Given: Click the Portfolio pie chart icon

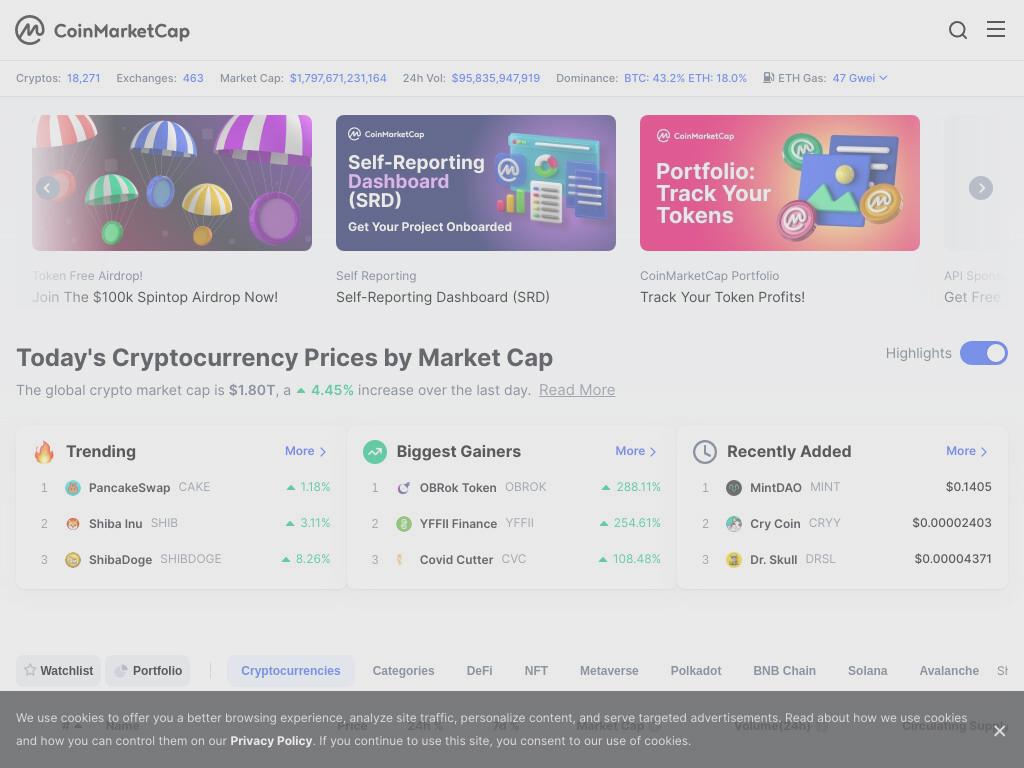Looking at the screenshot, I should [121, 671].
